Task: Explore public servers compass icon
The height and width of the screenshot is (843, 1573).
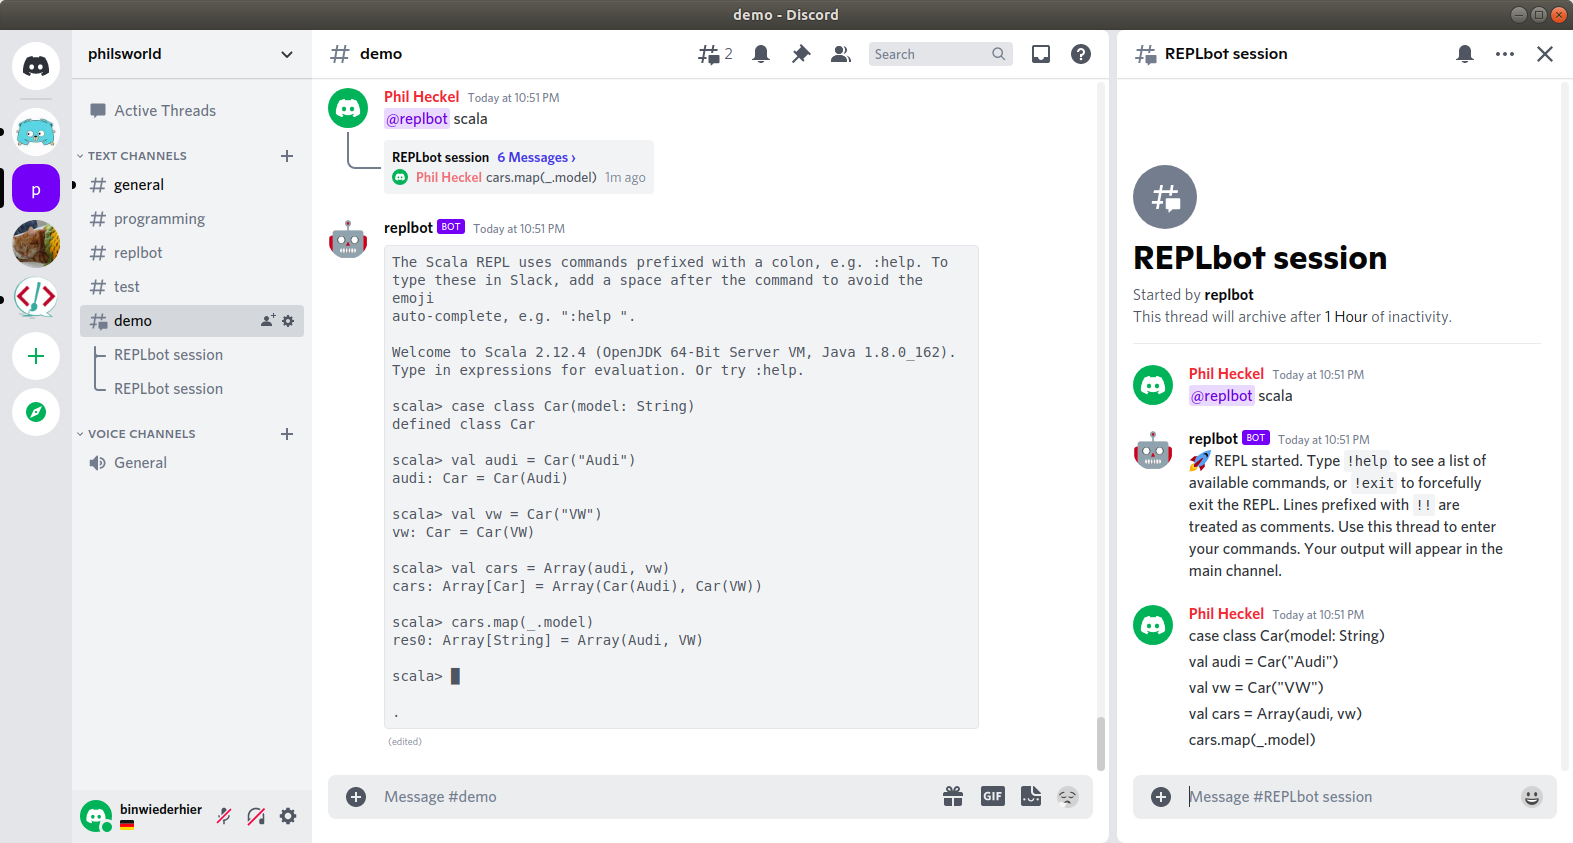Action: click(36, 412)
